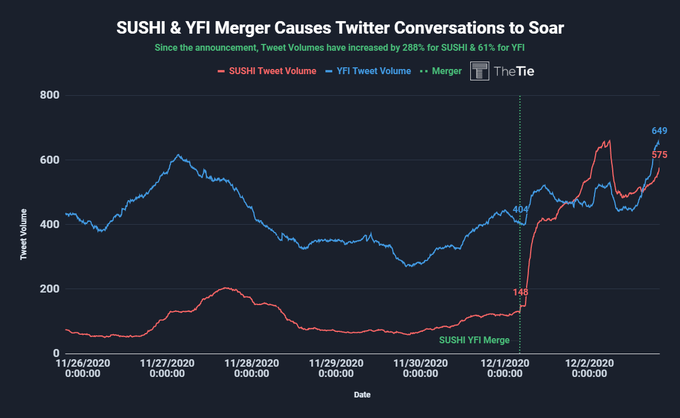Image resolution: width=680 pixels, height=418 pixels.
Task: Click the 12/1/2020 date axis label
Action: click(505, 369)
